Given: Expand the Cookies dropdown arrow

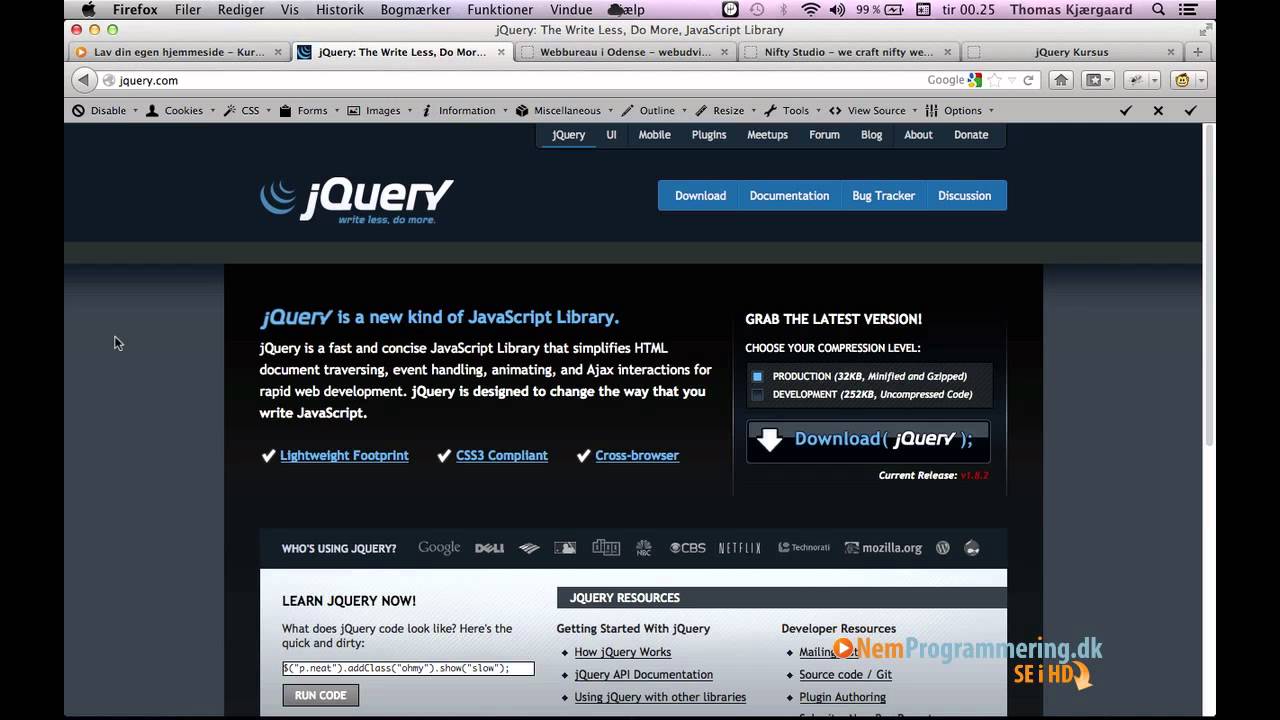Looking at the screenshot, I should (212, 111).
